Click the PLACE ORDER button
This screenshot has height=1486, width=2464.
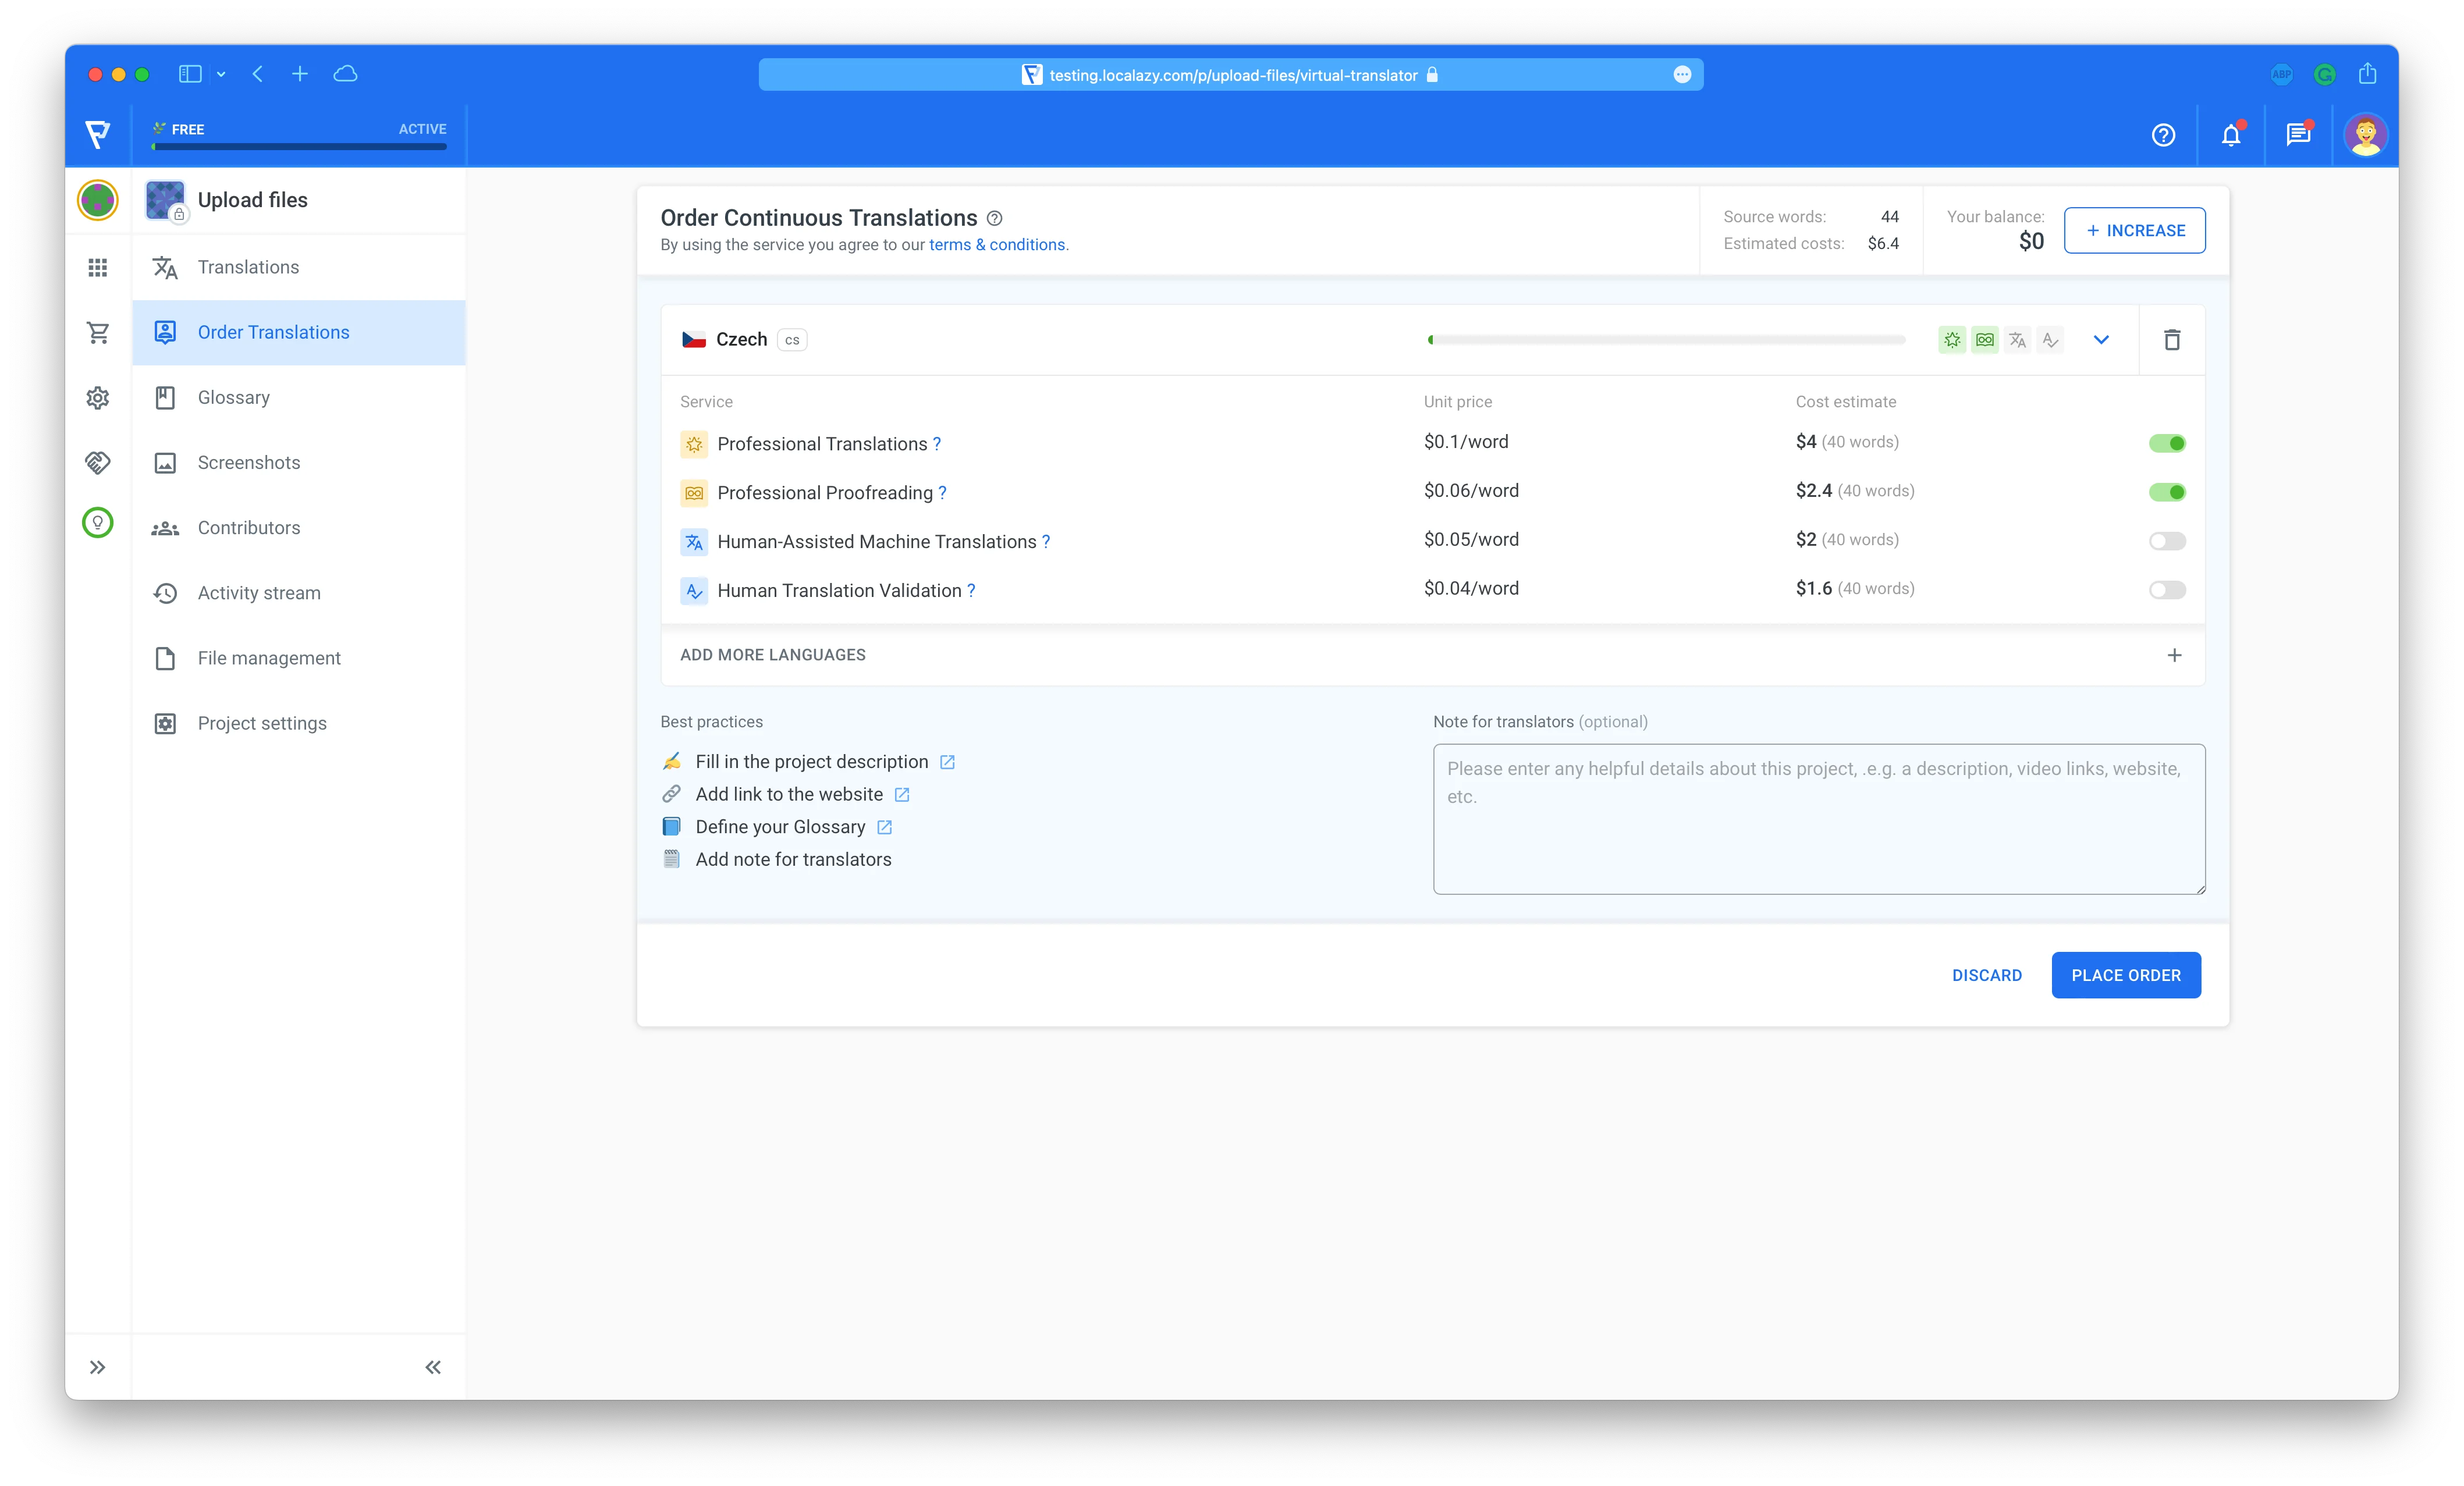coord(2125,975)
